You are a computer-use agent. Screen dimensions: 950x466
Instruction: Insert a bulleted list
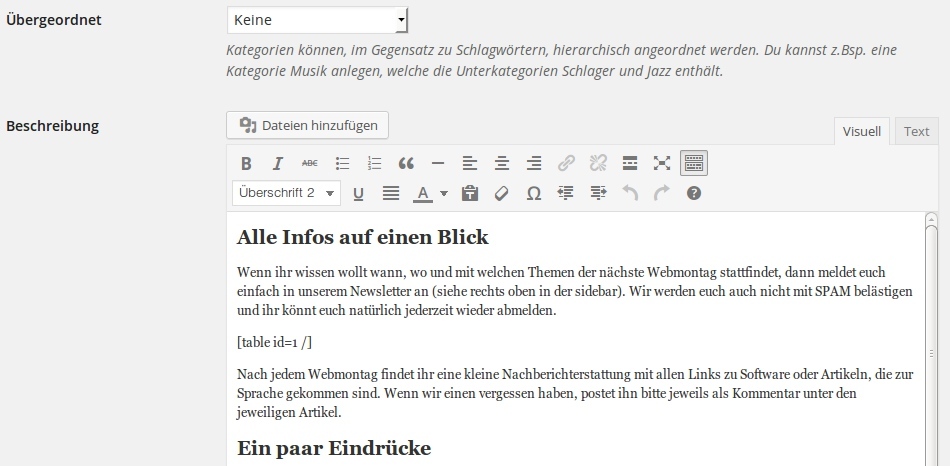tap(342, 163)
